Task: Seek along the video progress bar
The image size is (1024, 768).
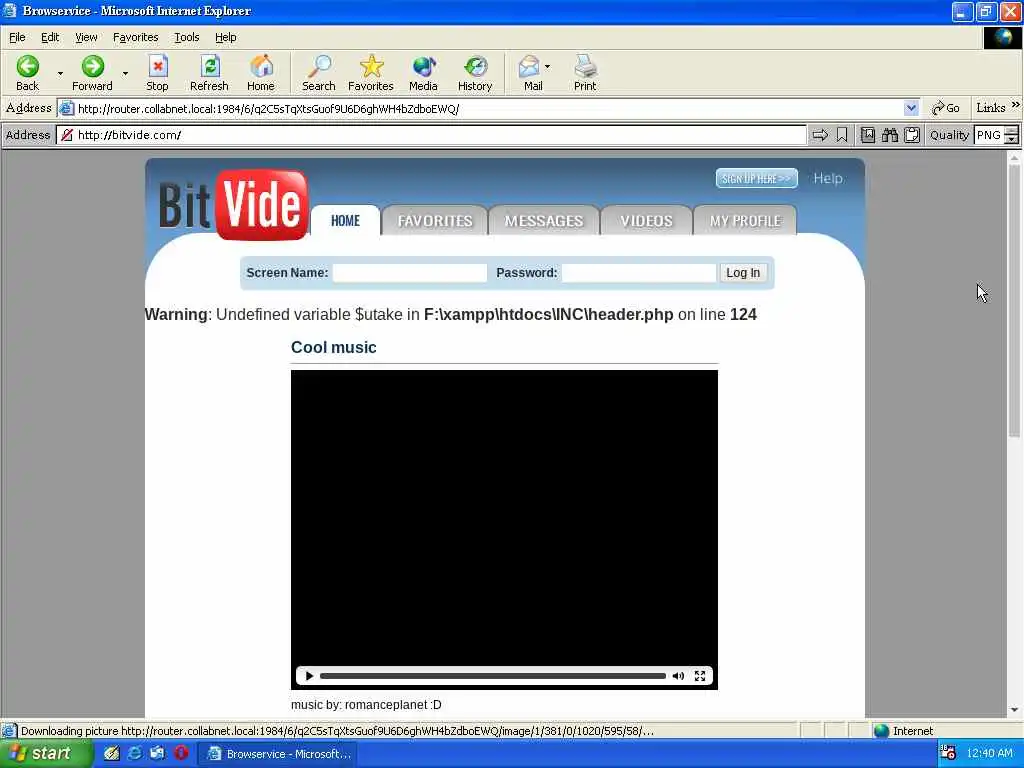Action: click(493, 676)
